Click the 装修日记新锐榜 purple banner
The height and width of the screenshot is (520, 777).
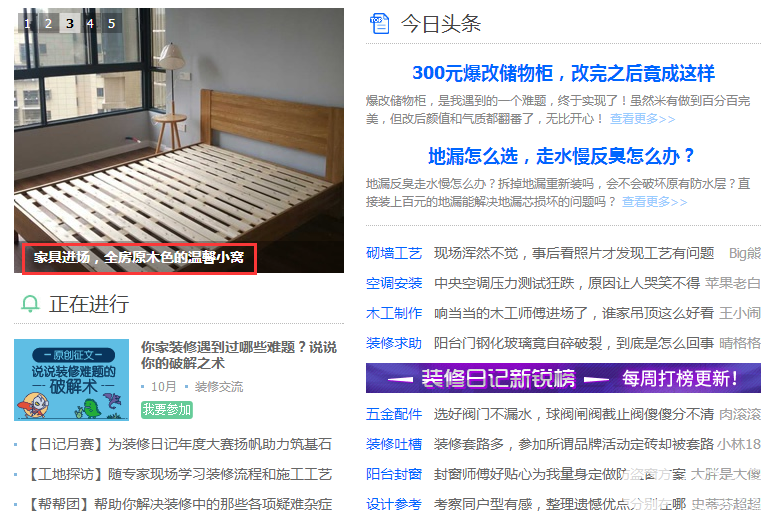[x=563, y=378]
